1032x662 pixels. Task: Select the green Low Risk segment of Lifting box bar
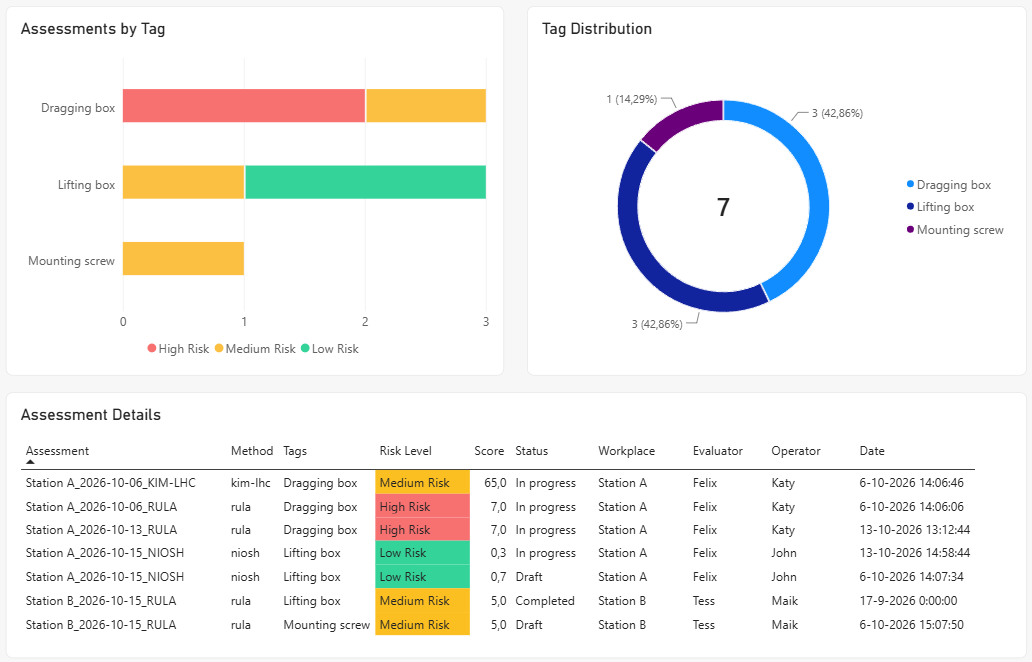point(365,182)
